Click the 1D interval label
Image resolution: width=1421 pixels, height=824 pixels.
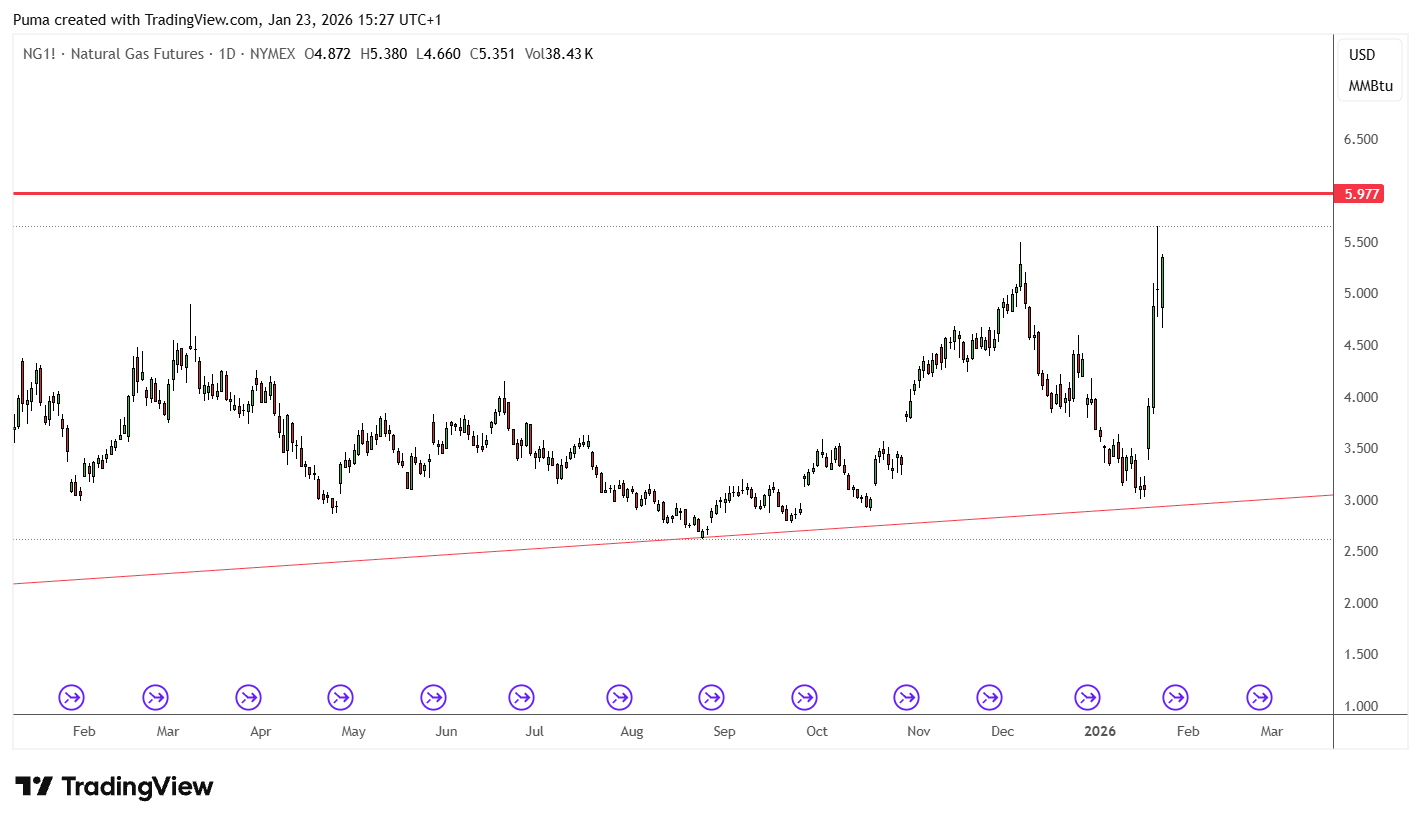[x=226, y=54]
